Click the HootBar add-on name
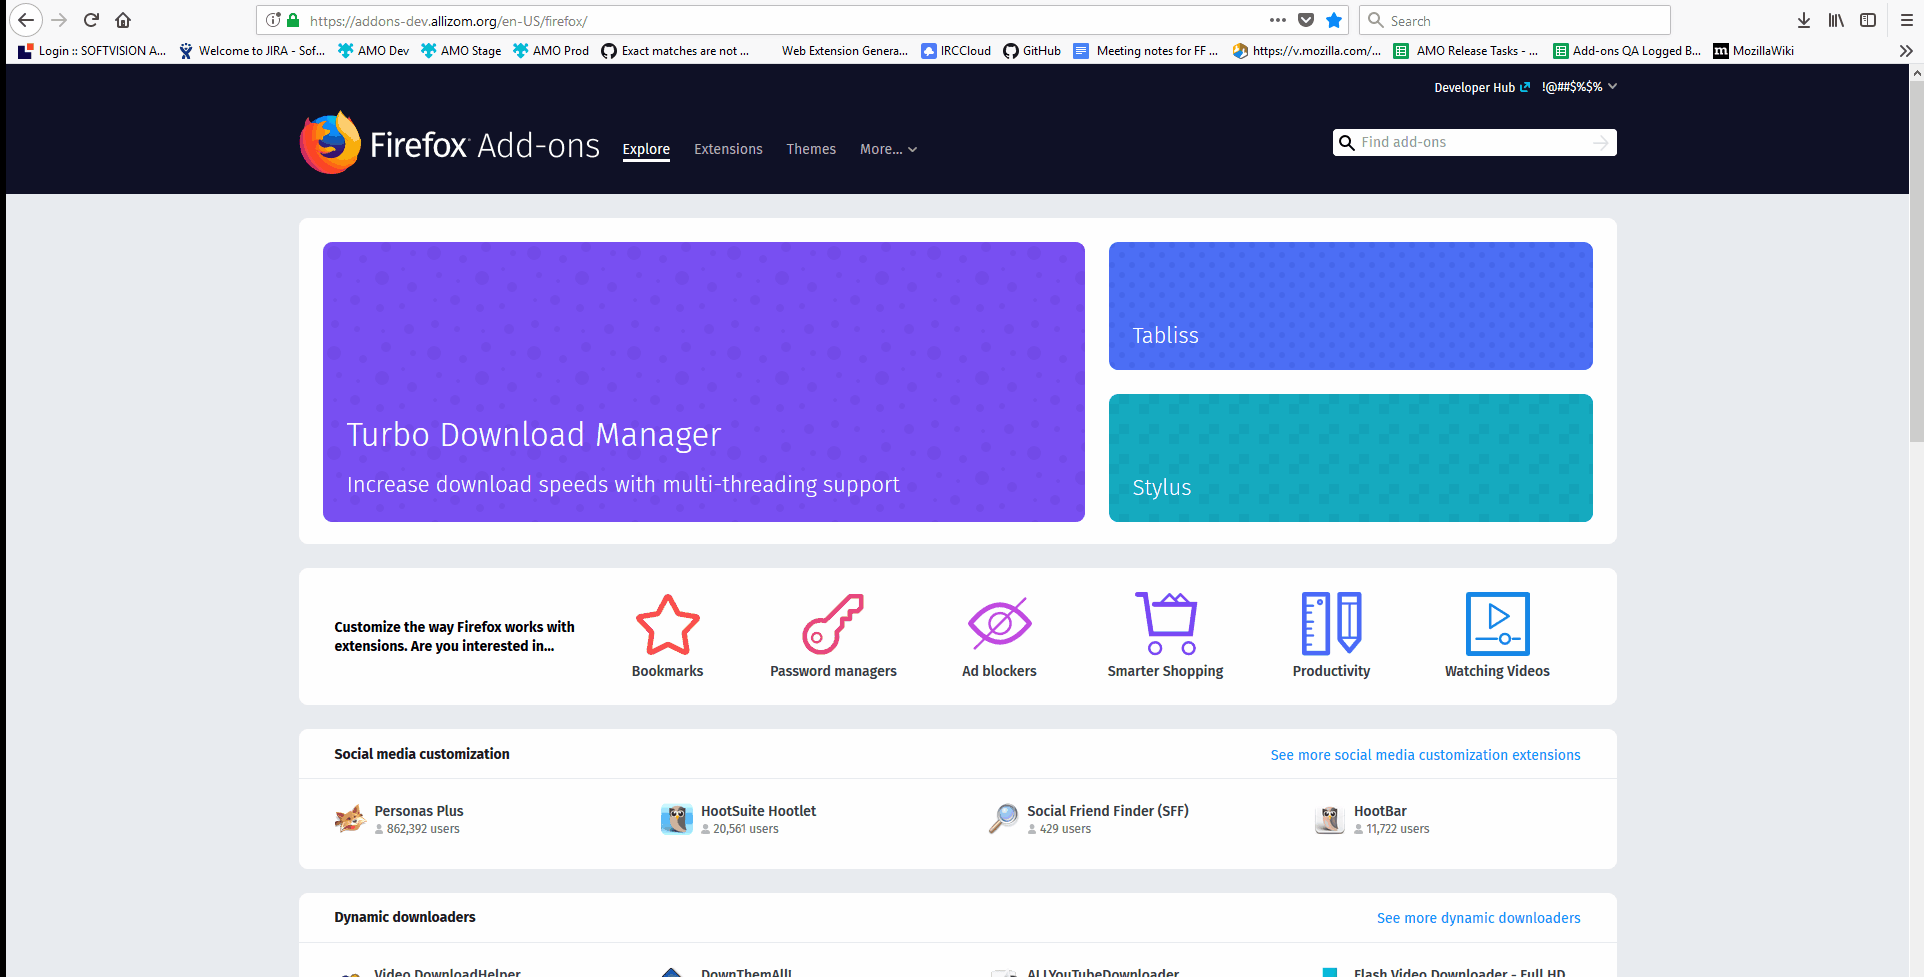The width and height of the screenshot is (1924, 977). coord(1380,811)
